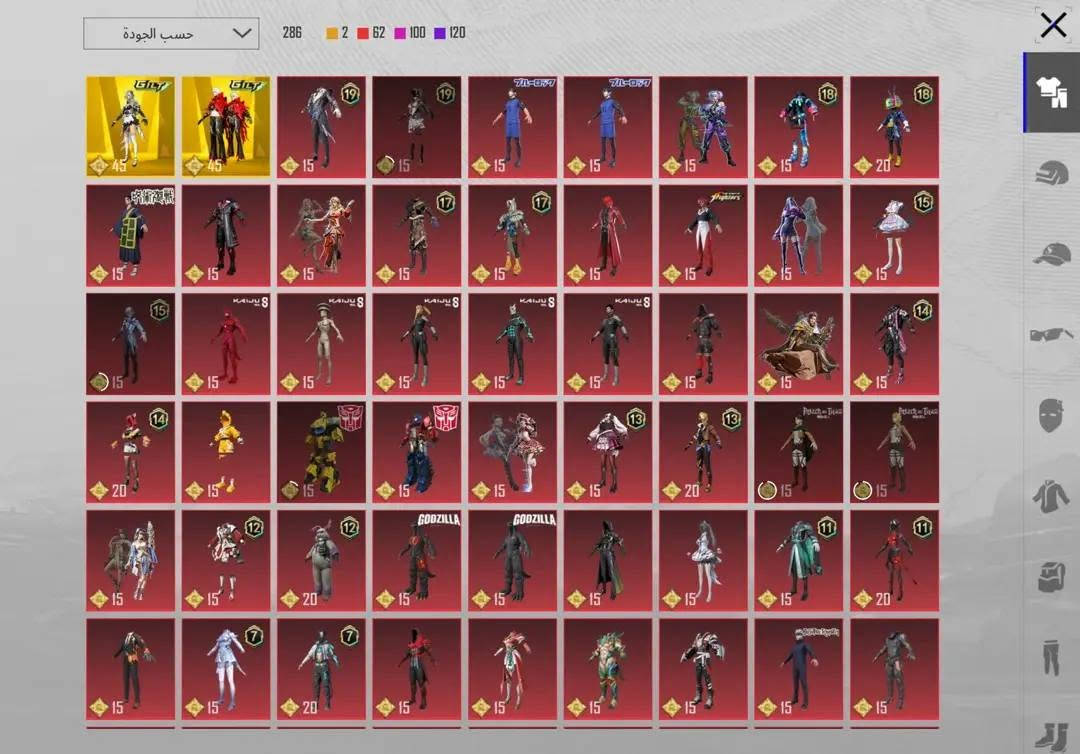This screenshot has width=1080, height=754.
Task: Expand the حسب الجودة sort dropdown
Action: pyautogui.click(x=172, y=34)
